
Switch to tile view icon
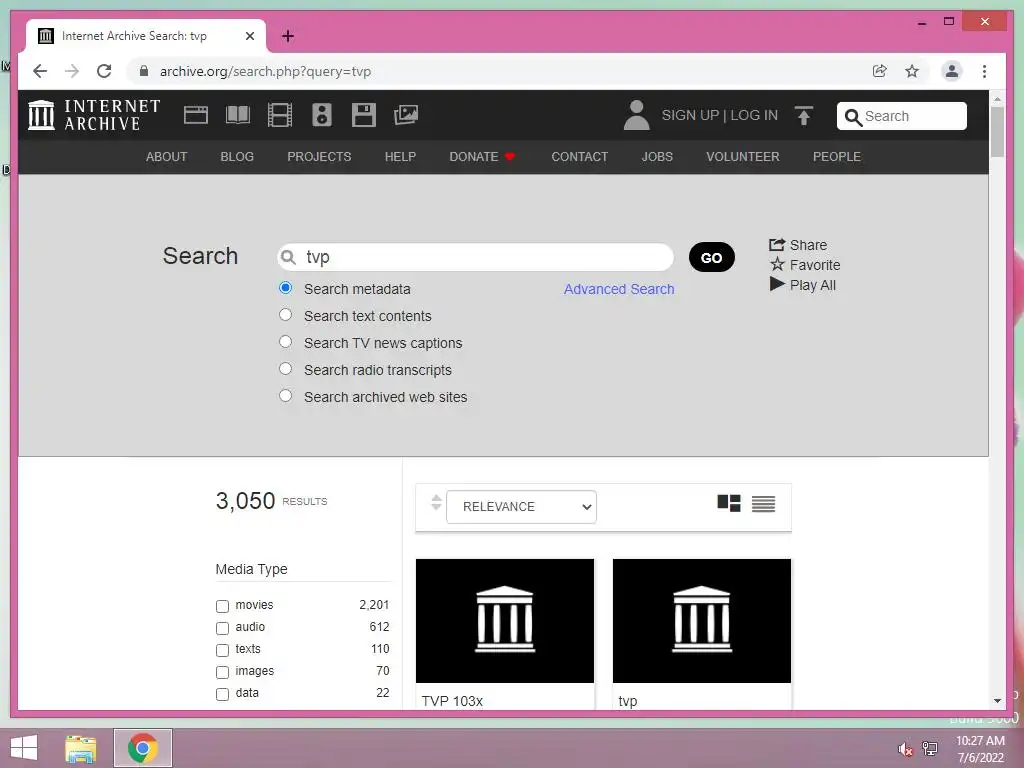[x=729, y=504]
